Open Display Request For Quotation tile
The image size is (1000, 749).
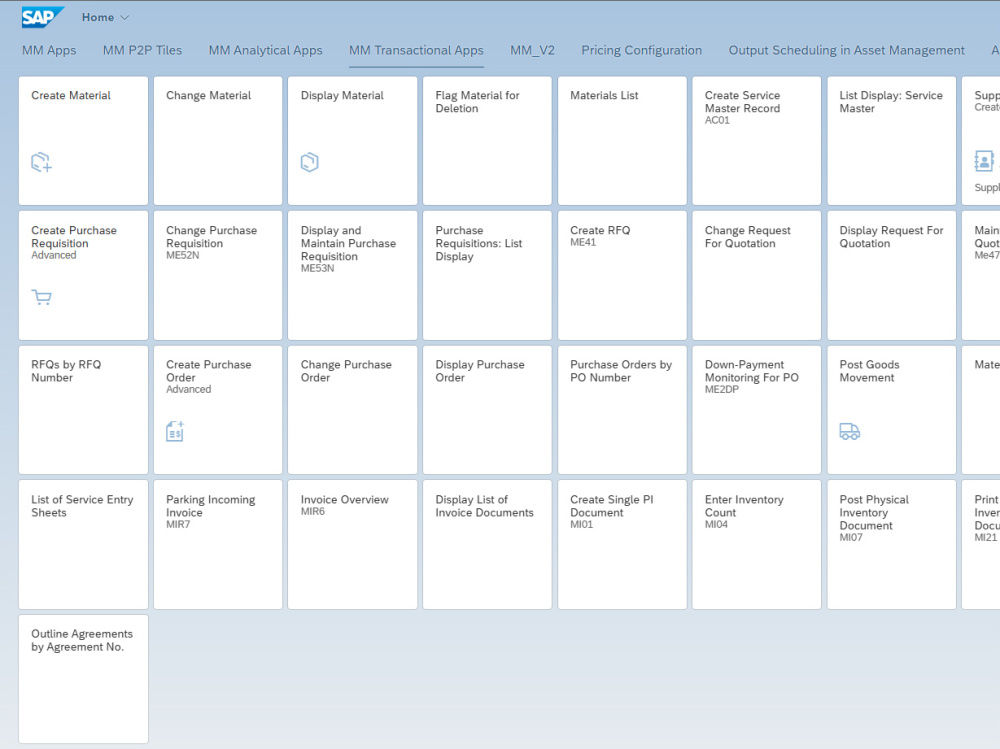892,276
